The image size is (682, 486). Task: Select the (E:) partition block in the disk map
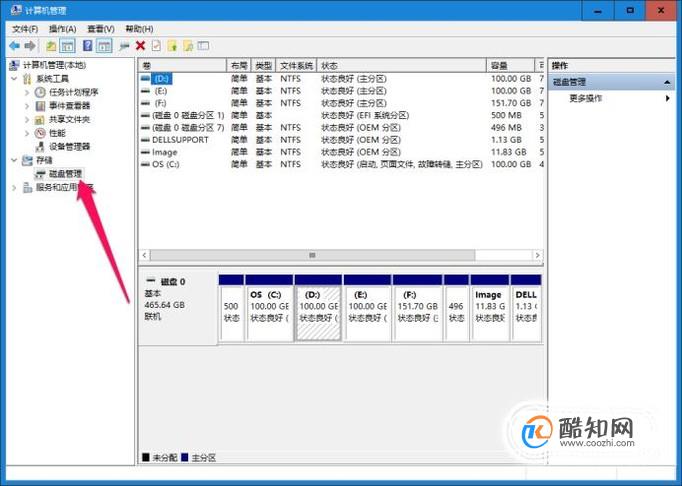point(368,308)
